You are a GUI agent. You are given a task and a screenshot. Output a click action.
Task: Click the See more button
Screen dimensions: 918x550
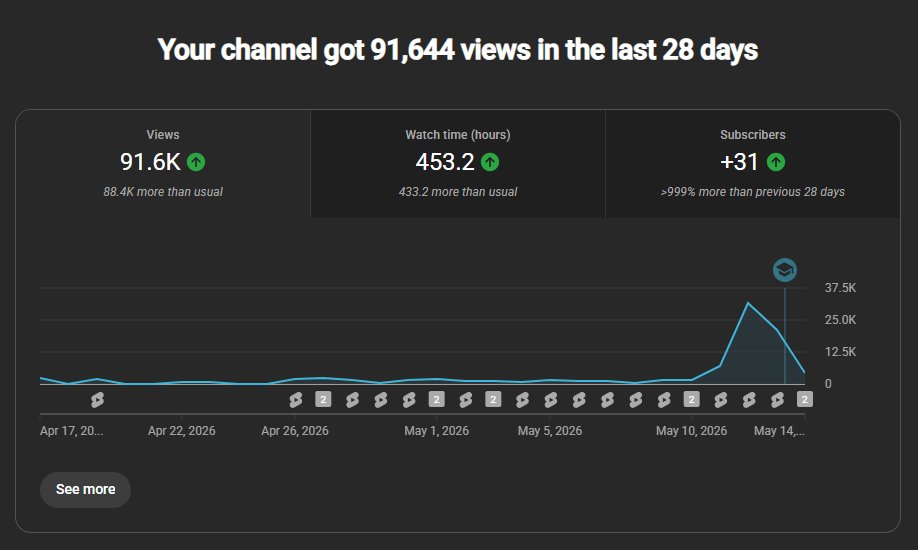85,490
